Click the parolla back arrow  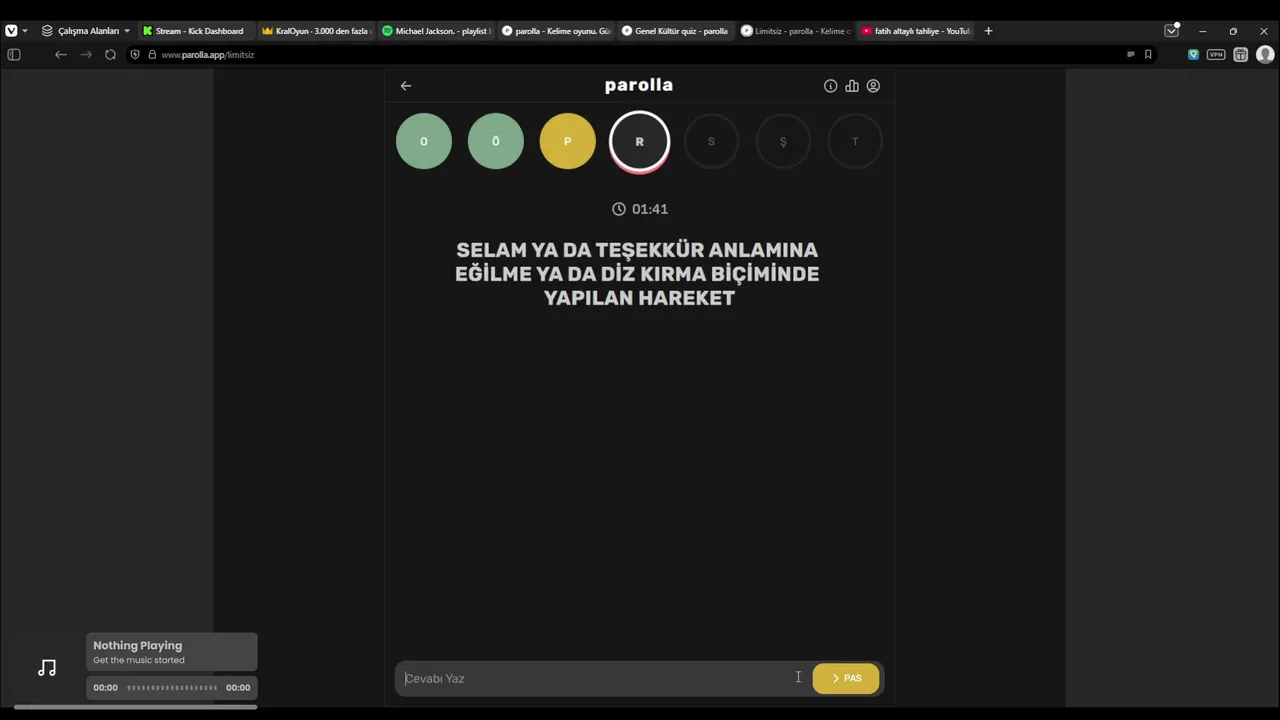click(x=406, y=86)
